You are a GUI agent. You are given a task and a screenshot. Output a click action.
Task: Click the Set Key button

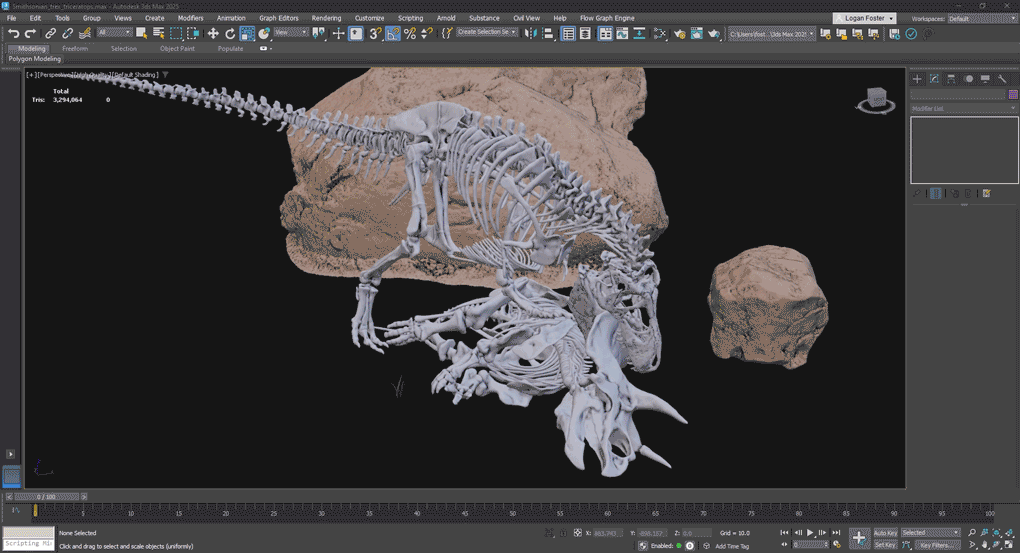click(885, 545)
